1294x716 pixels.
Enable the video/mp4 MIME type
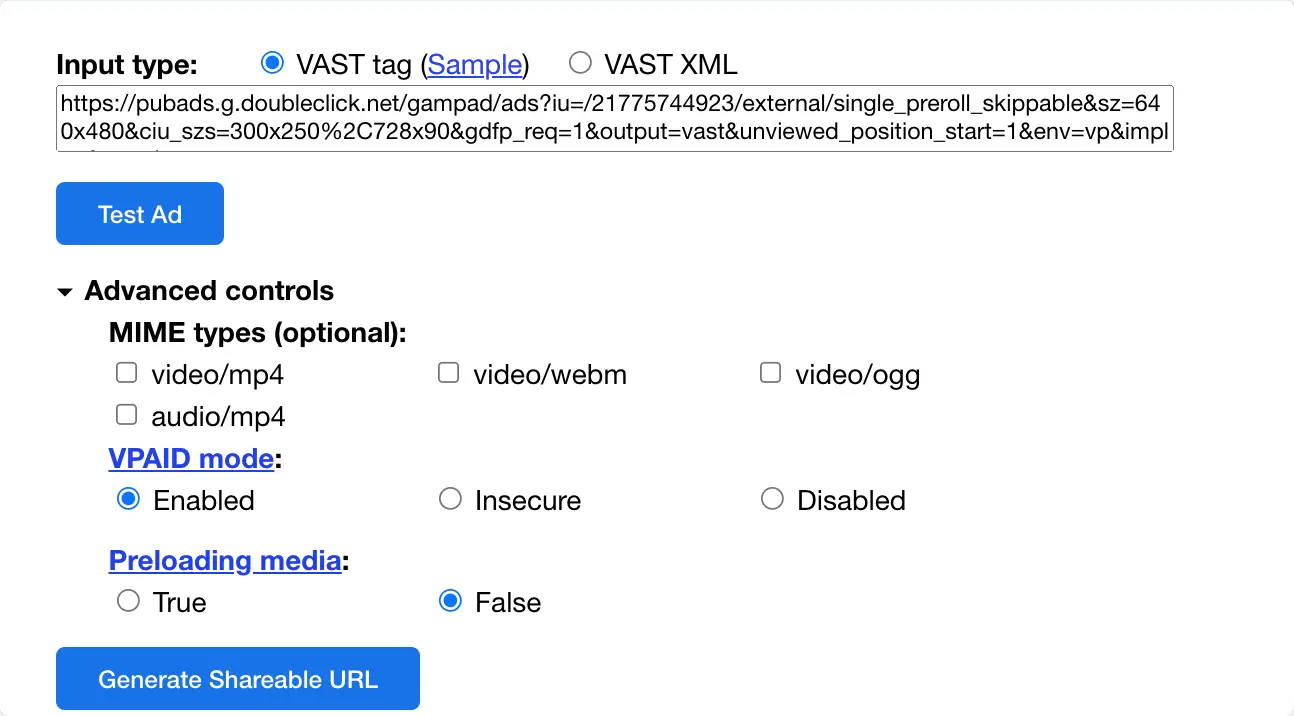point(126,372)
